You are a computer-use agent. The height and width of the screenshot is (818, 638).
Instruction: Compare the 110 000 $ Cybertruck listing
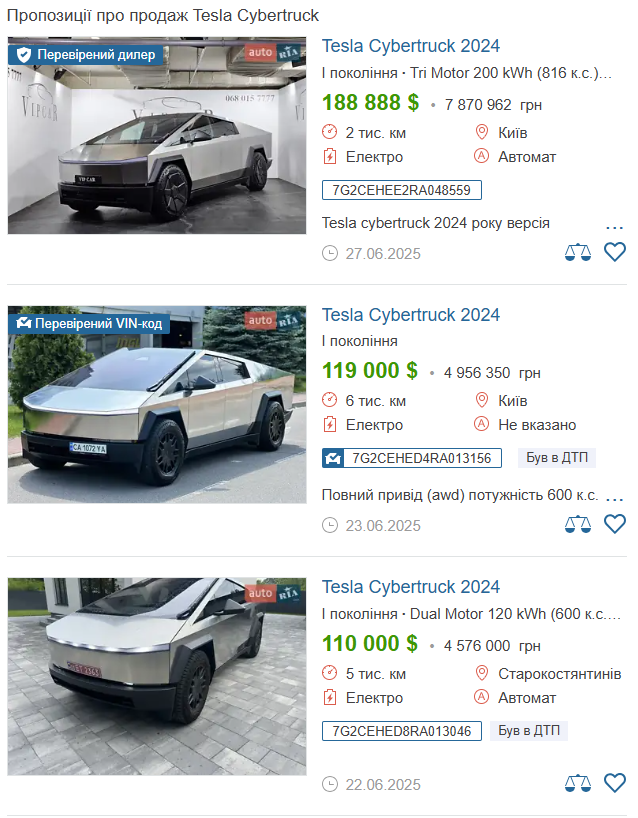coord(578,783)
